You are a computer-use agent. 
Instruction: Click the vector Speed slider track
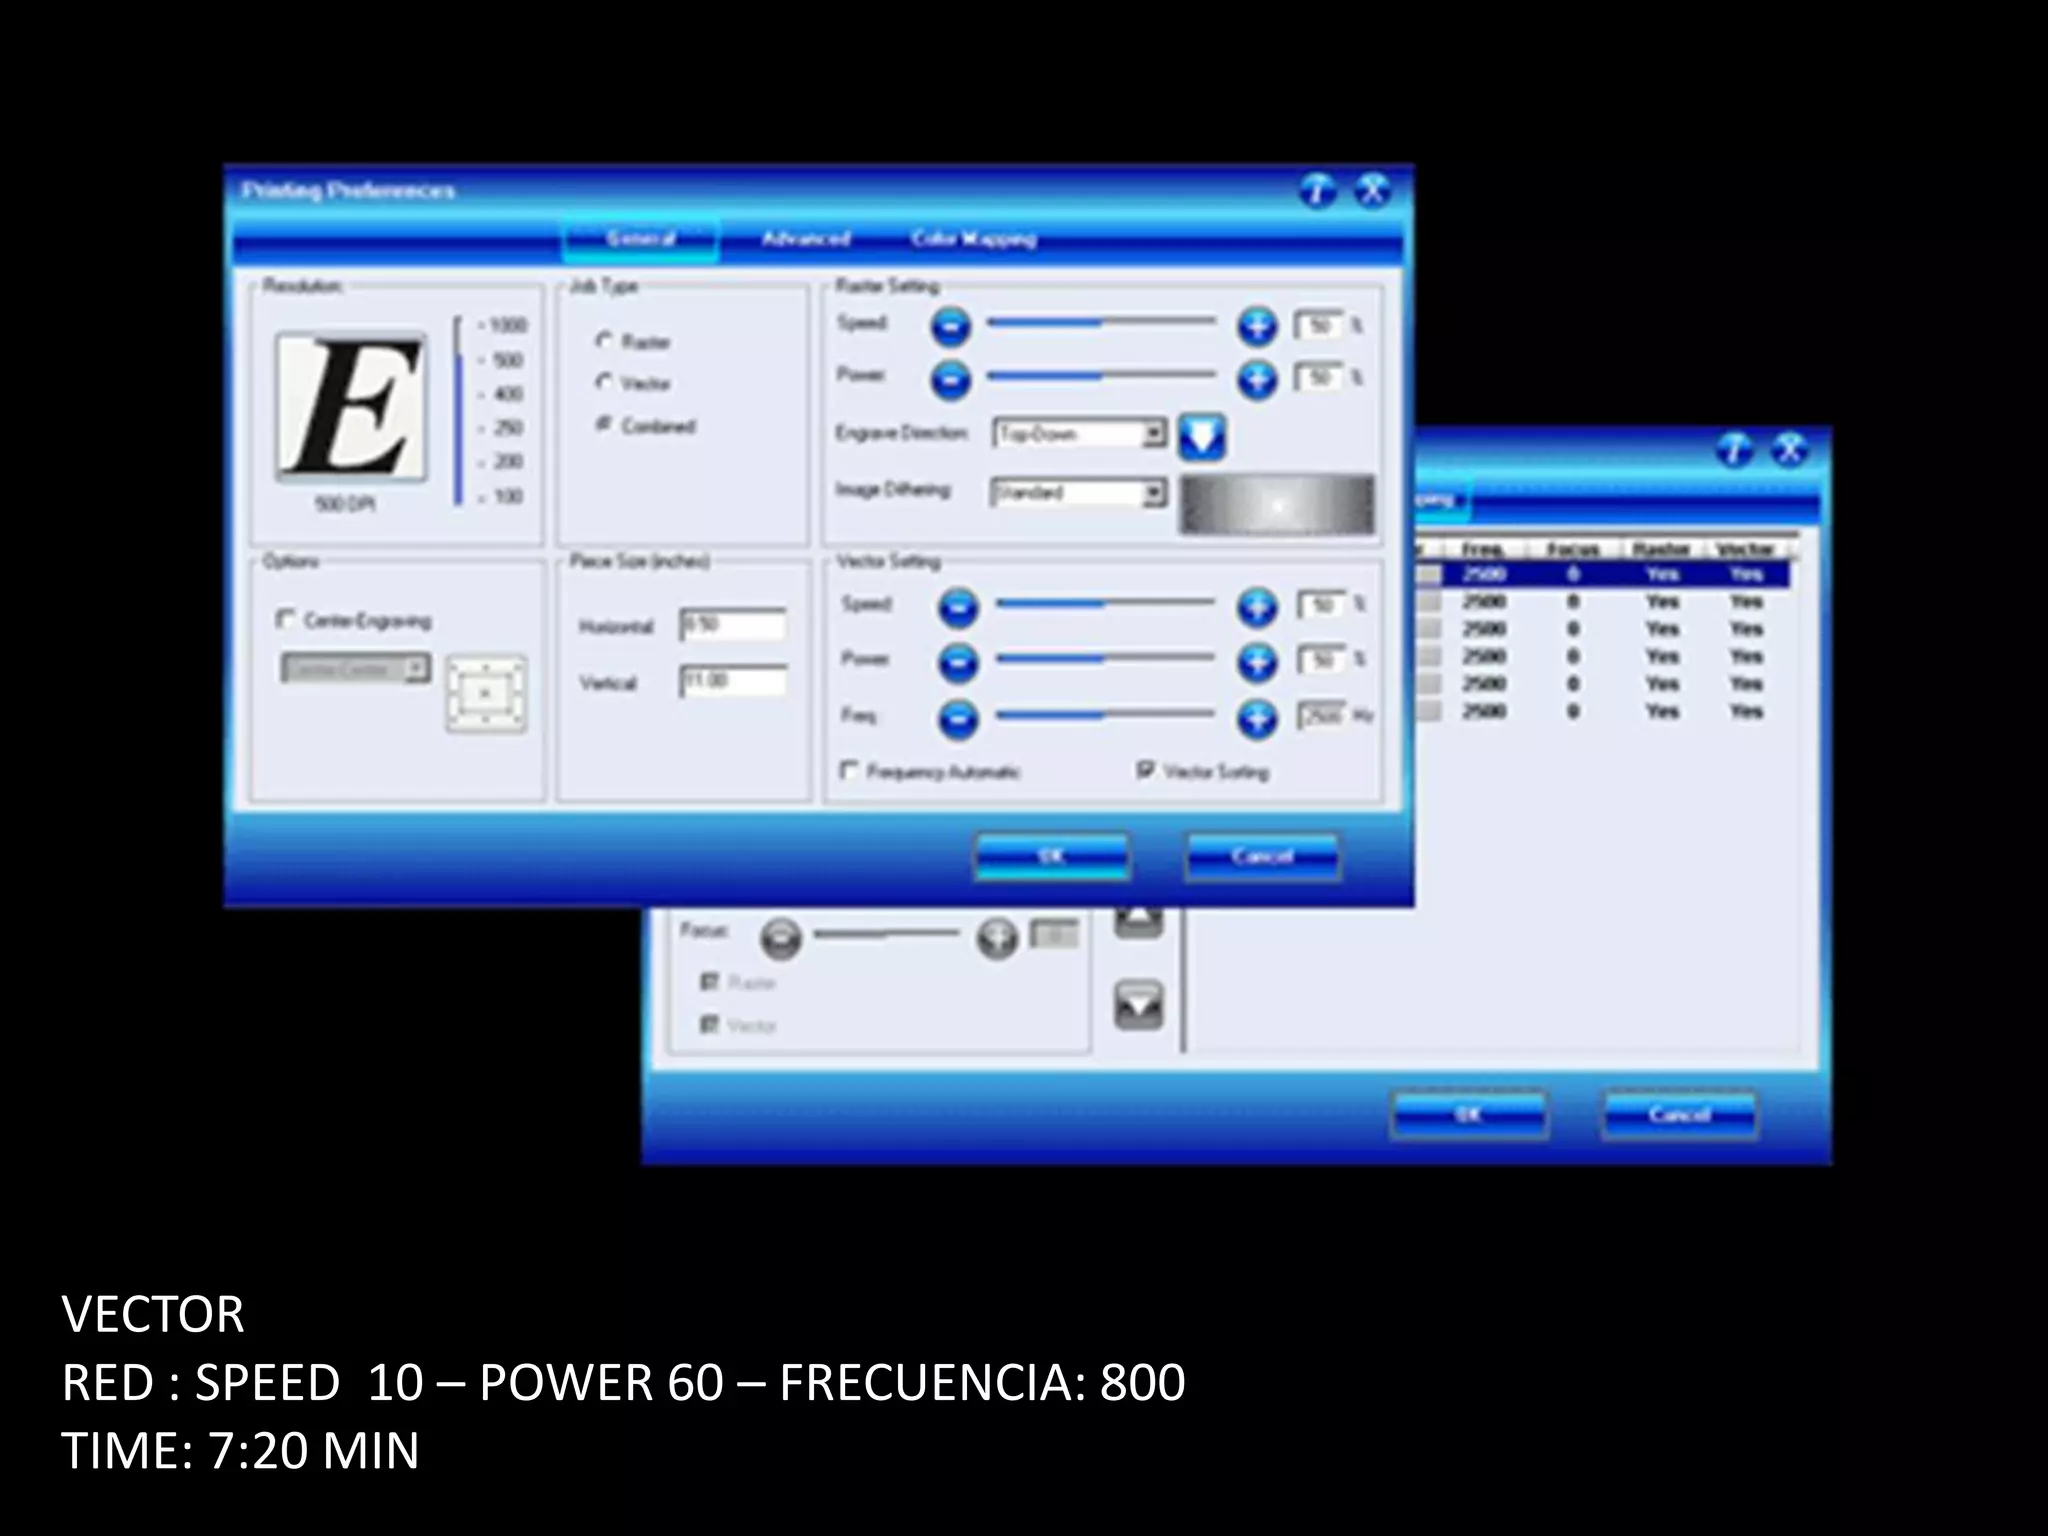pyautogui.click(x=1104, y=604)
